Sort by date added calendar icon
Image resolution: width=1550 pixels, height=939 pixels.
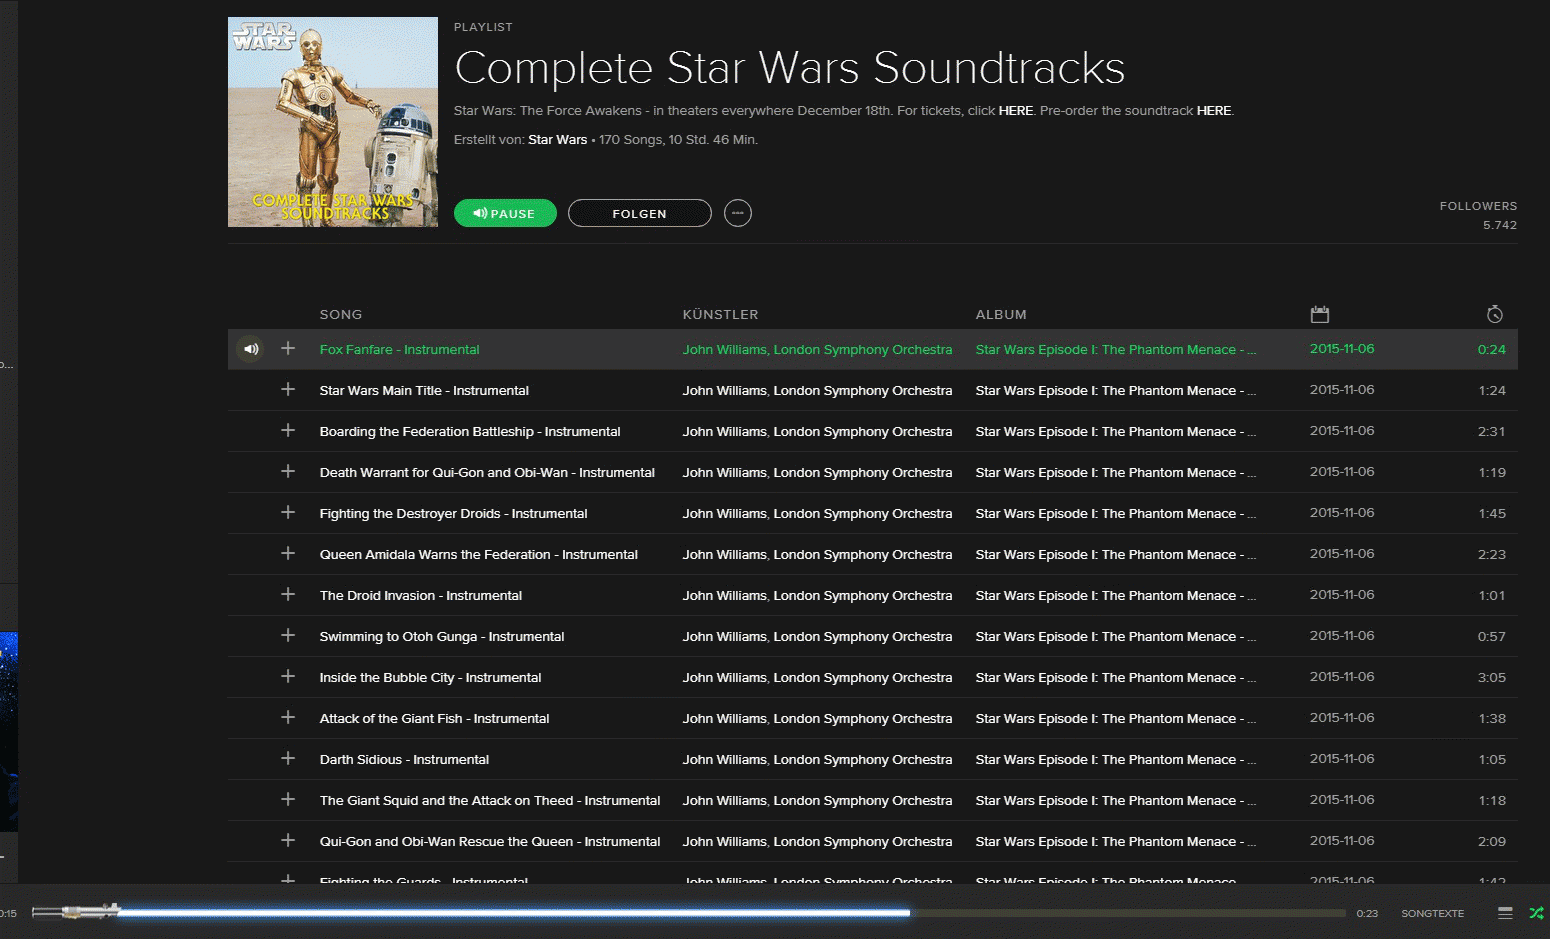click(x=1320, y=314)
